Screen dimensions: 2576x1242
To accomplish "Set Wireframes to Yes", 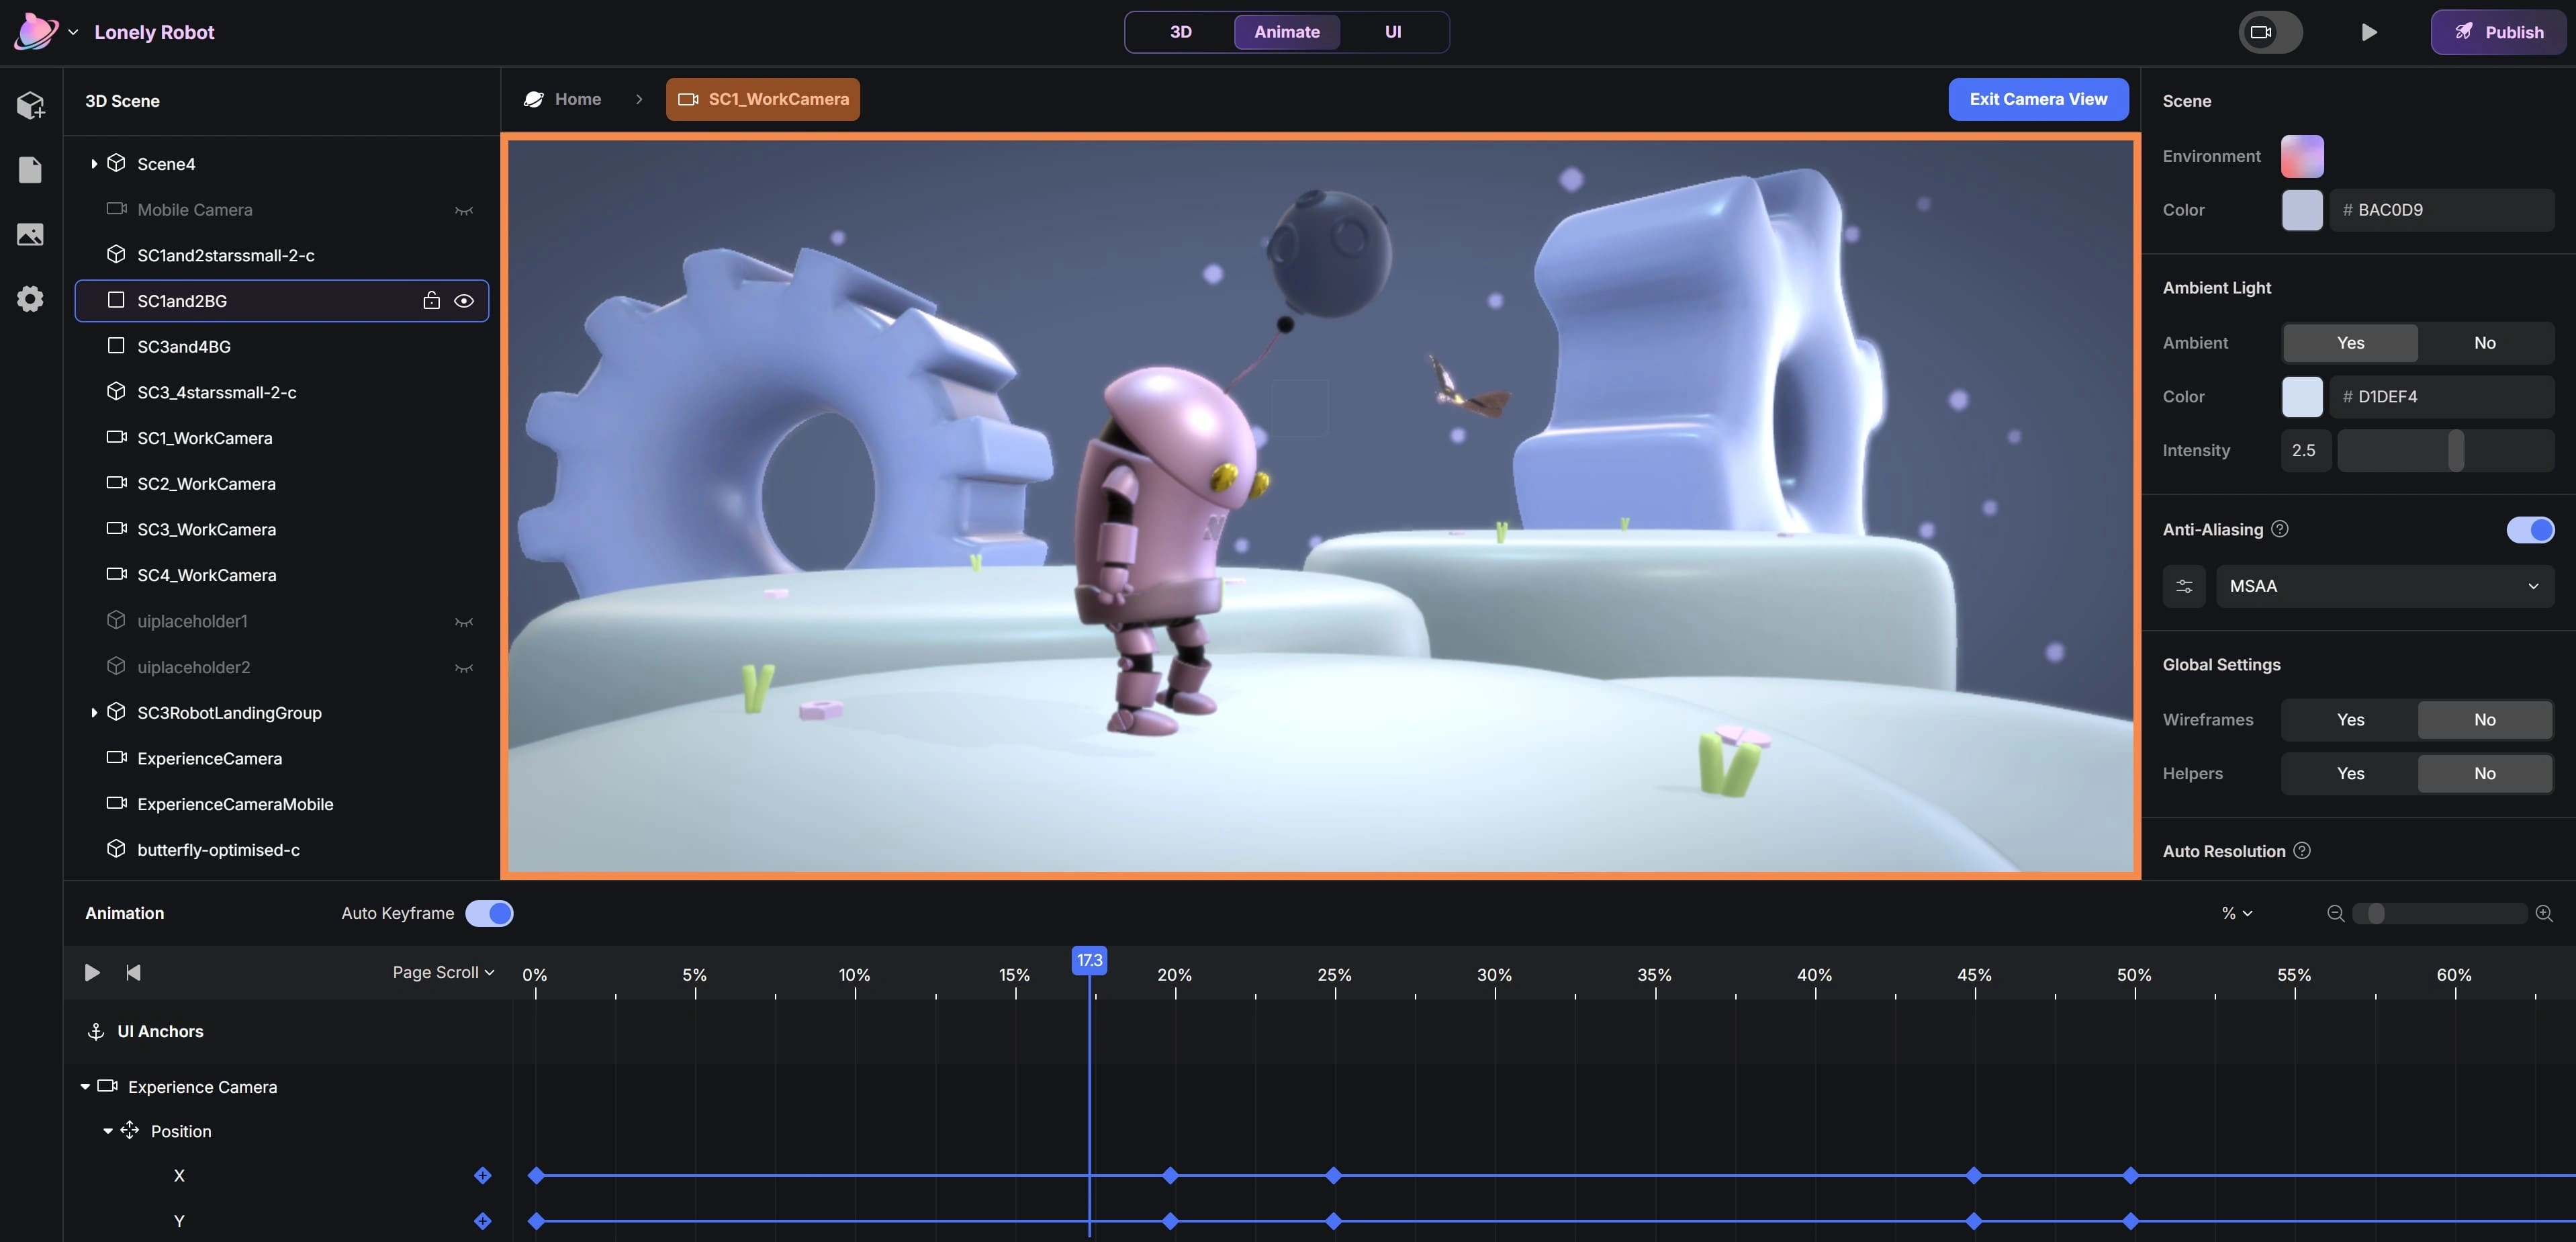I will (x=2350, y=720).
